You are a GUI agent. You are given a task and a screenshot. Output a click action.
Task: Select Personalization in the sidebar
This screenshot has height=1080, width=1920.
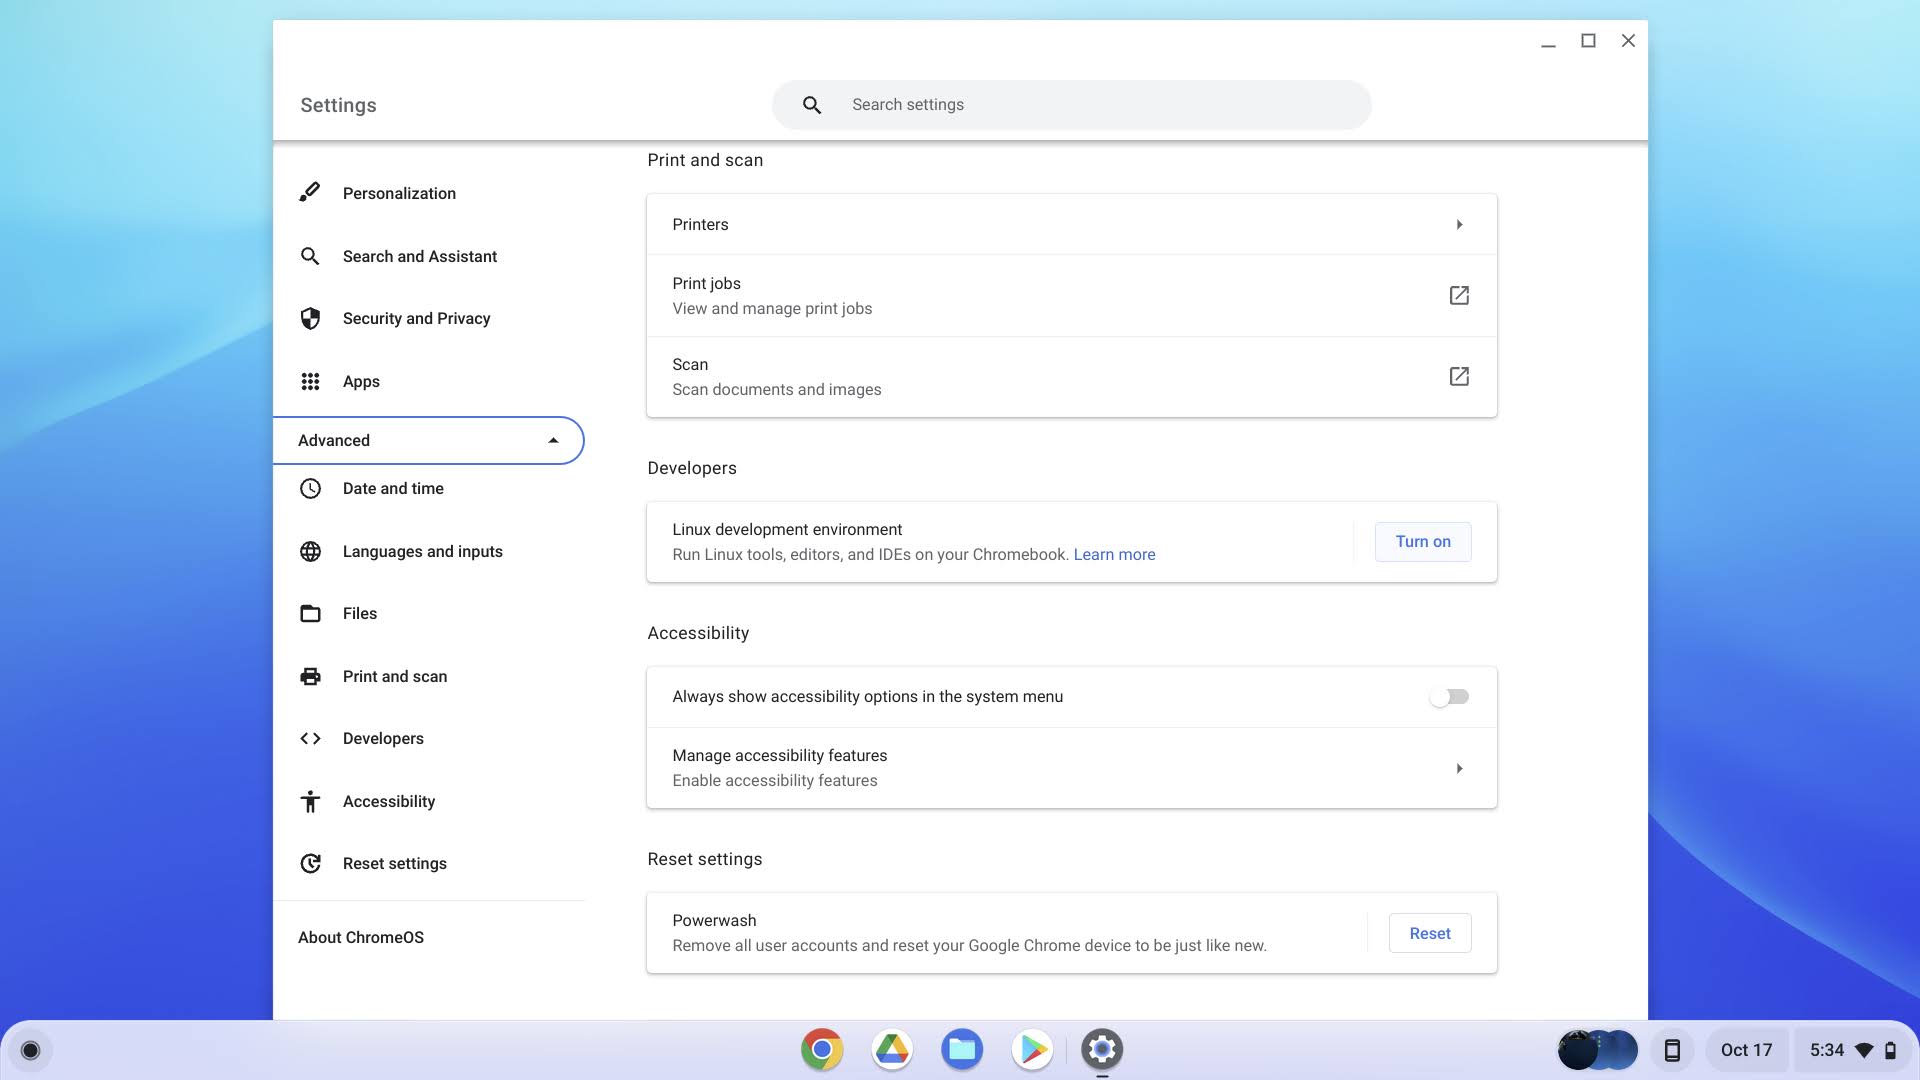428,193
